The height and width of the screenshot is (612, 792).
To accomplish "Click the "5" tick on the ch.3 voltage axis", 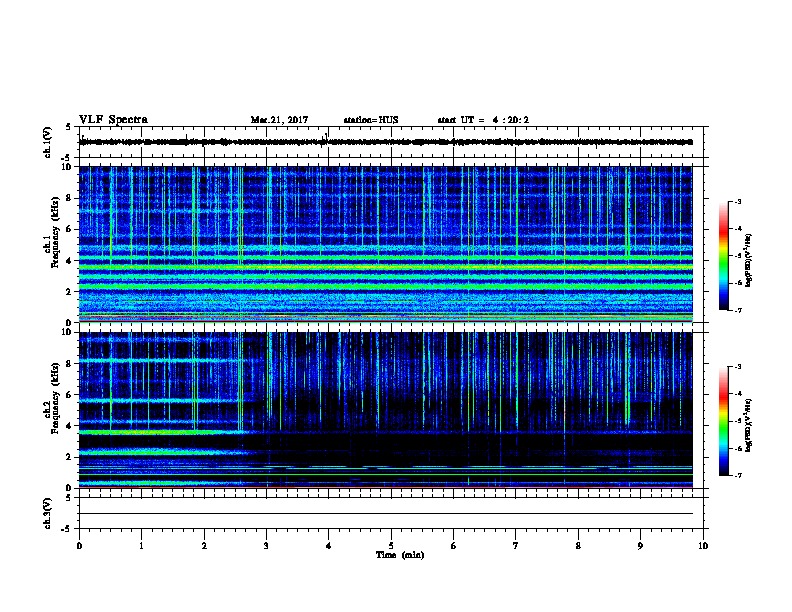I will click(x=69, y=498).
